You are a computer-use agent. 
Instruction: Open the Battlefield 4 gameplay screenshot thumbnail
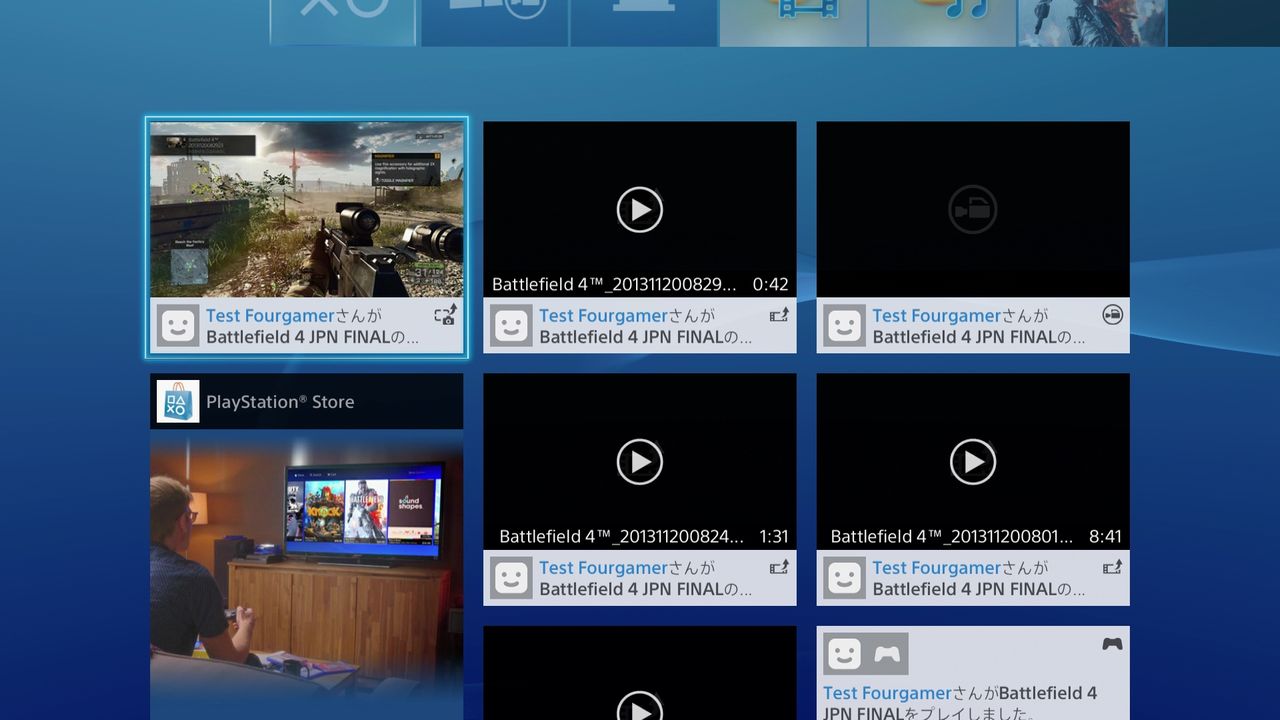[307, 209]
